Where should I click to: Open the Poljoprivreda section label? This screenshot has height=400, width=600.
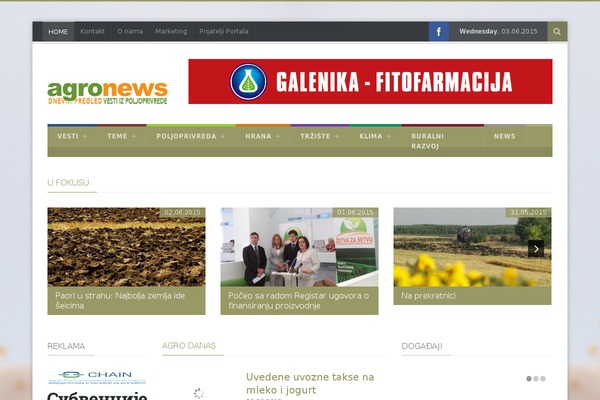(x=186, y=136)
